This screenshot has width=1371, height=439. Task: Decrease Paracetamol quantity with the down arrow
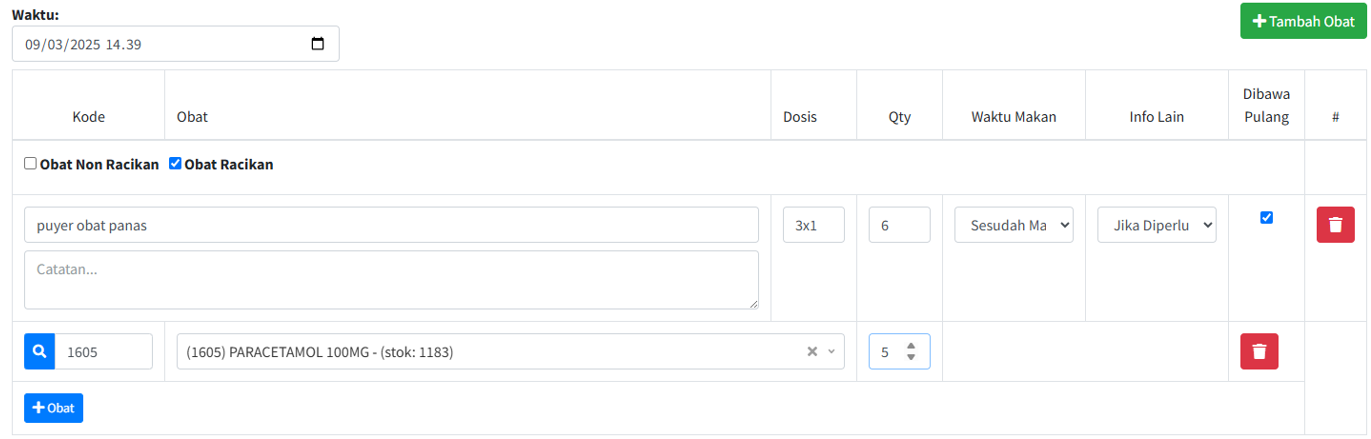pos(910,357)
